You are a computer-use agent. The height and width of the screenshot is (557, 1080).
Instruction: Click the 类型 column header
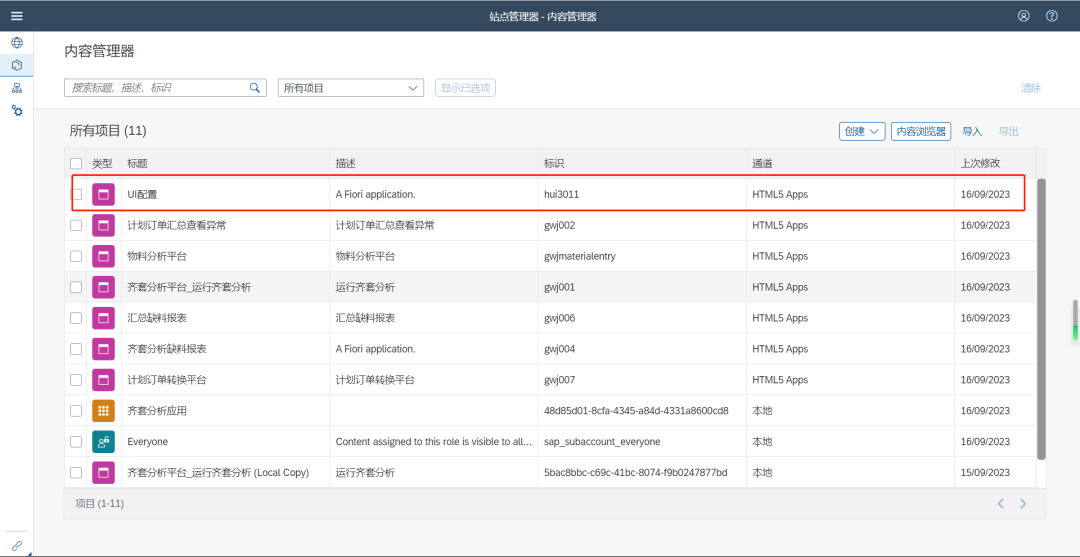102,164
